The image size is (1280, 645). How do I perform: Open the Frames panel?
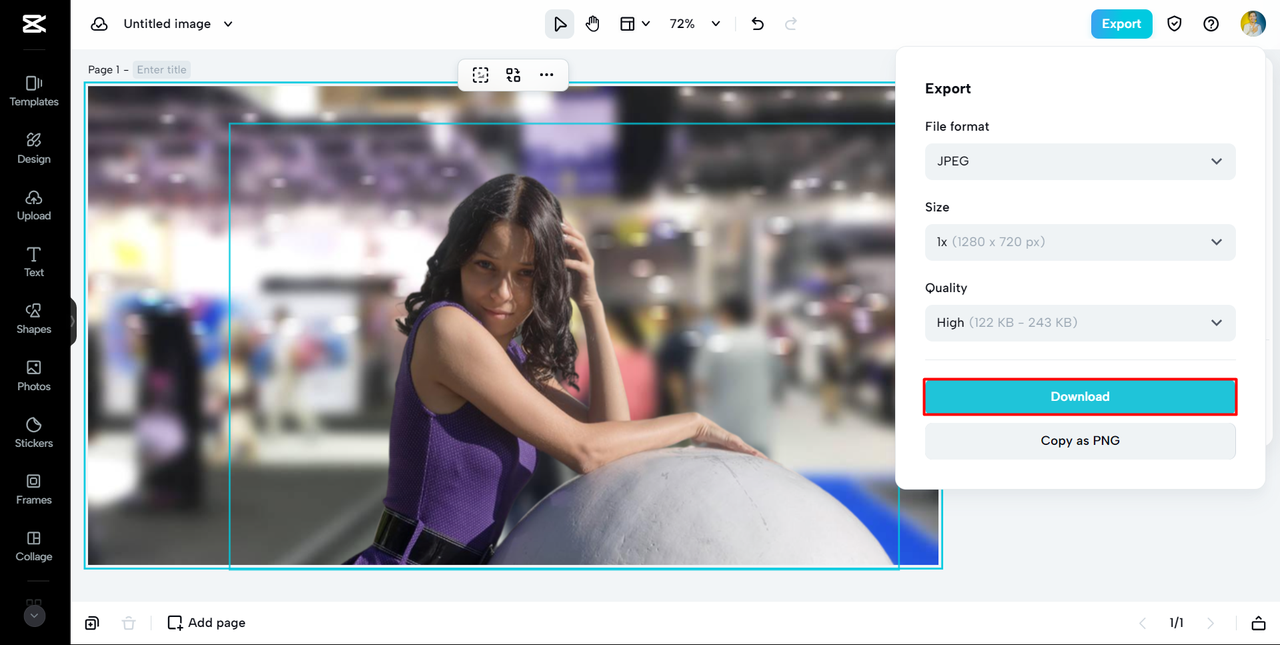click(x=34, y=488)
